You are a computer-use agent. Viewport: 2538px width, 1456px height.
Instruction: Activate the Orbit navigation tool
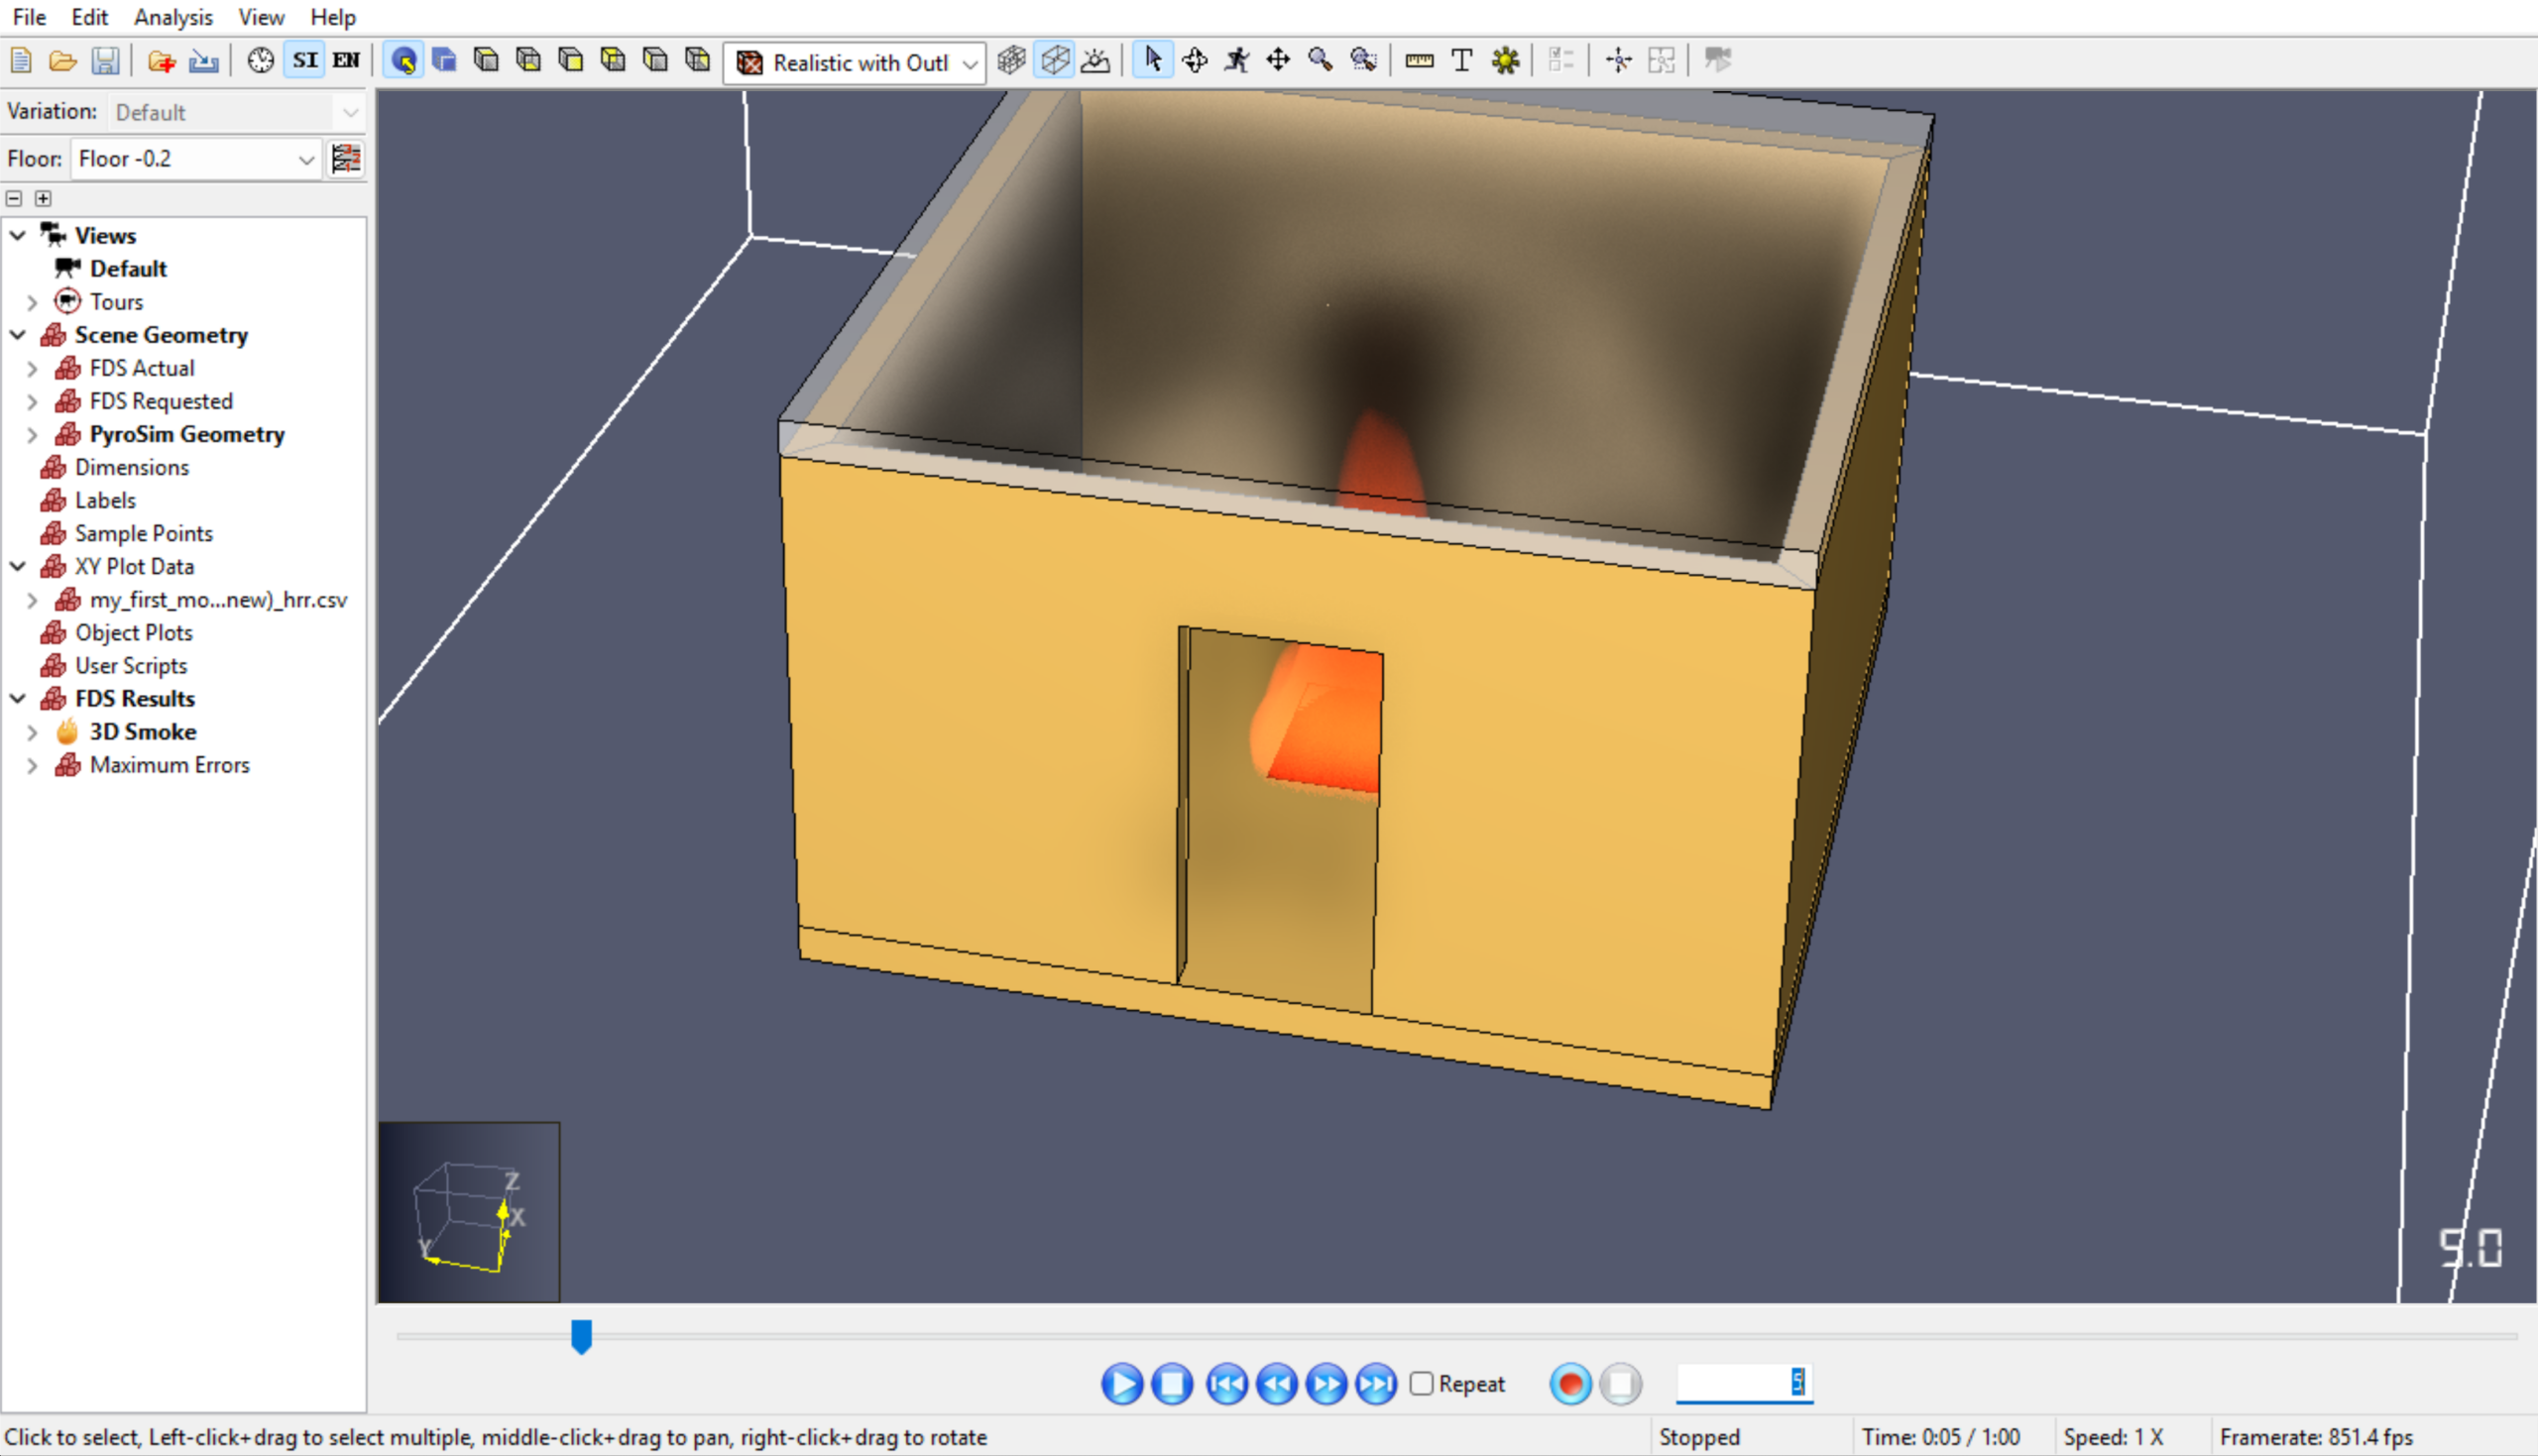click(1194, 61)
